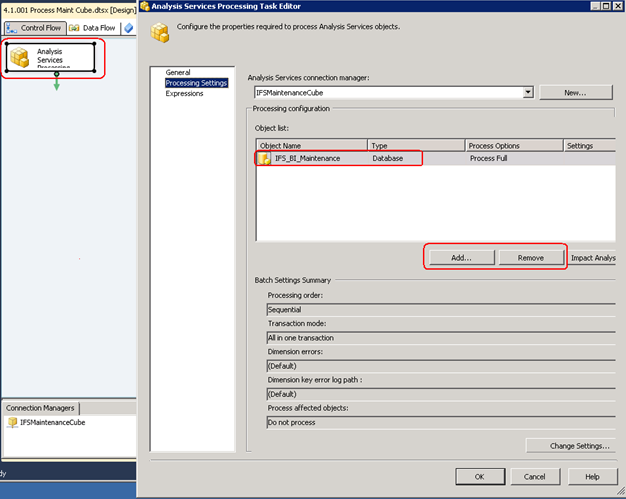The width and height of the screenshot is (626, 499).
Task: Click the IFS_BI_Maintenance database icon
Action: pos(264,158)
